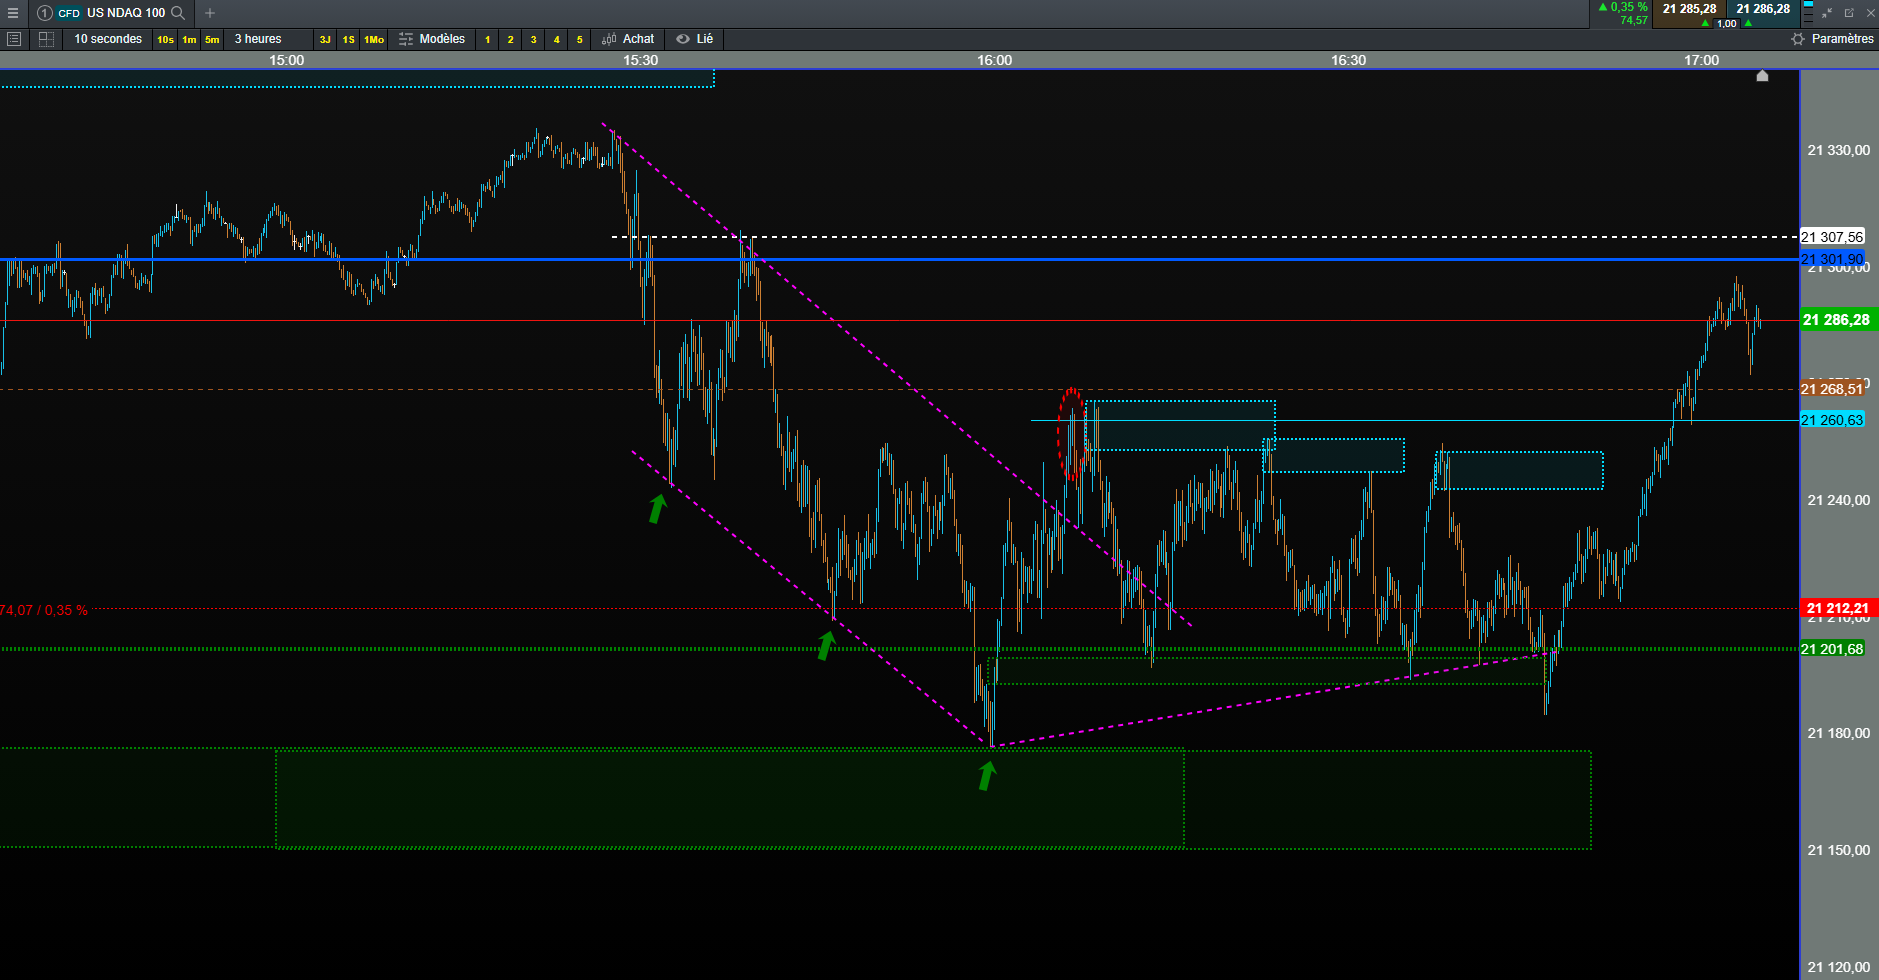This screenshot has height=980, width=1879.
Task: Open the chart layout grid icon
Action: point(46,39)
